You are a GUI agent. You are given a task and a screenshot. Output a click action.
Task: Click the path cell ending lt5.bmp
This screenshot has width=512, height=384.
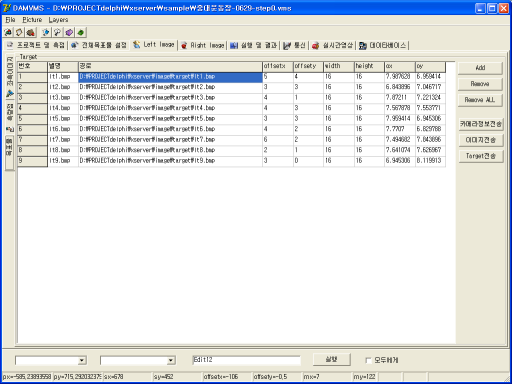[170, 119]
